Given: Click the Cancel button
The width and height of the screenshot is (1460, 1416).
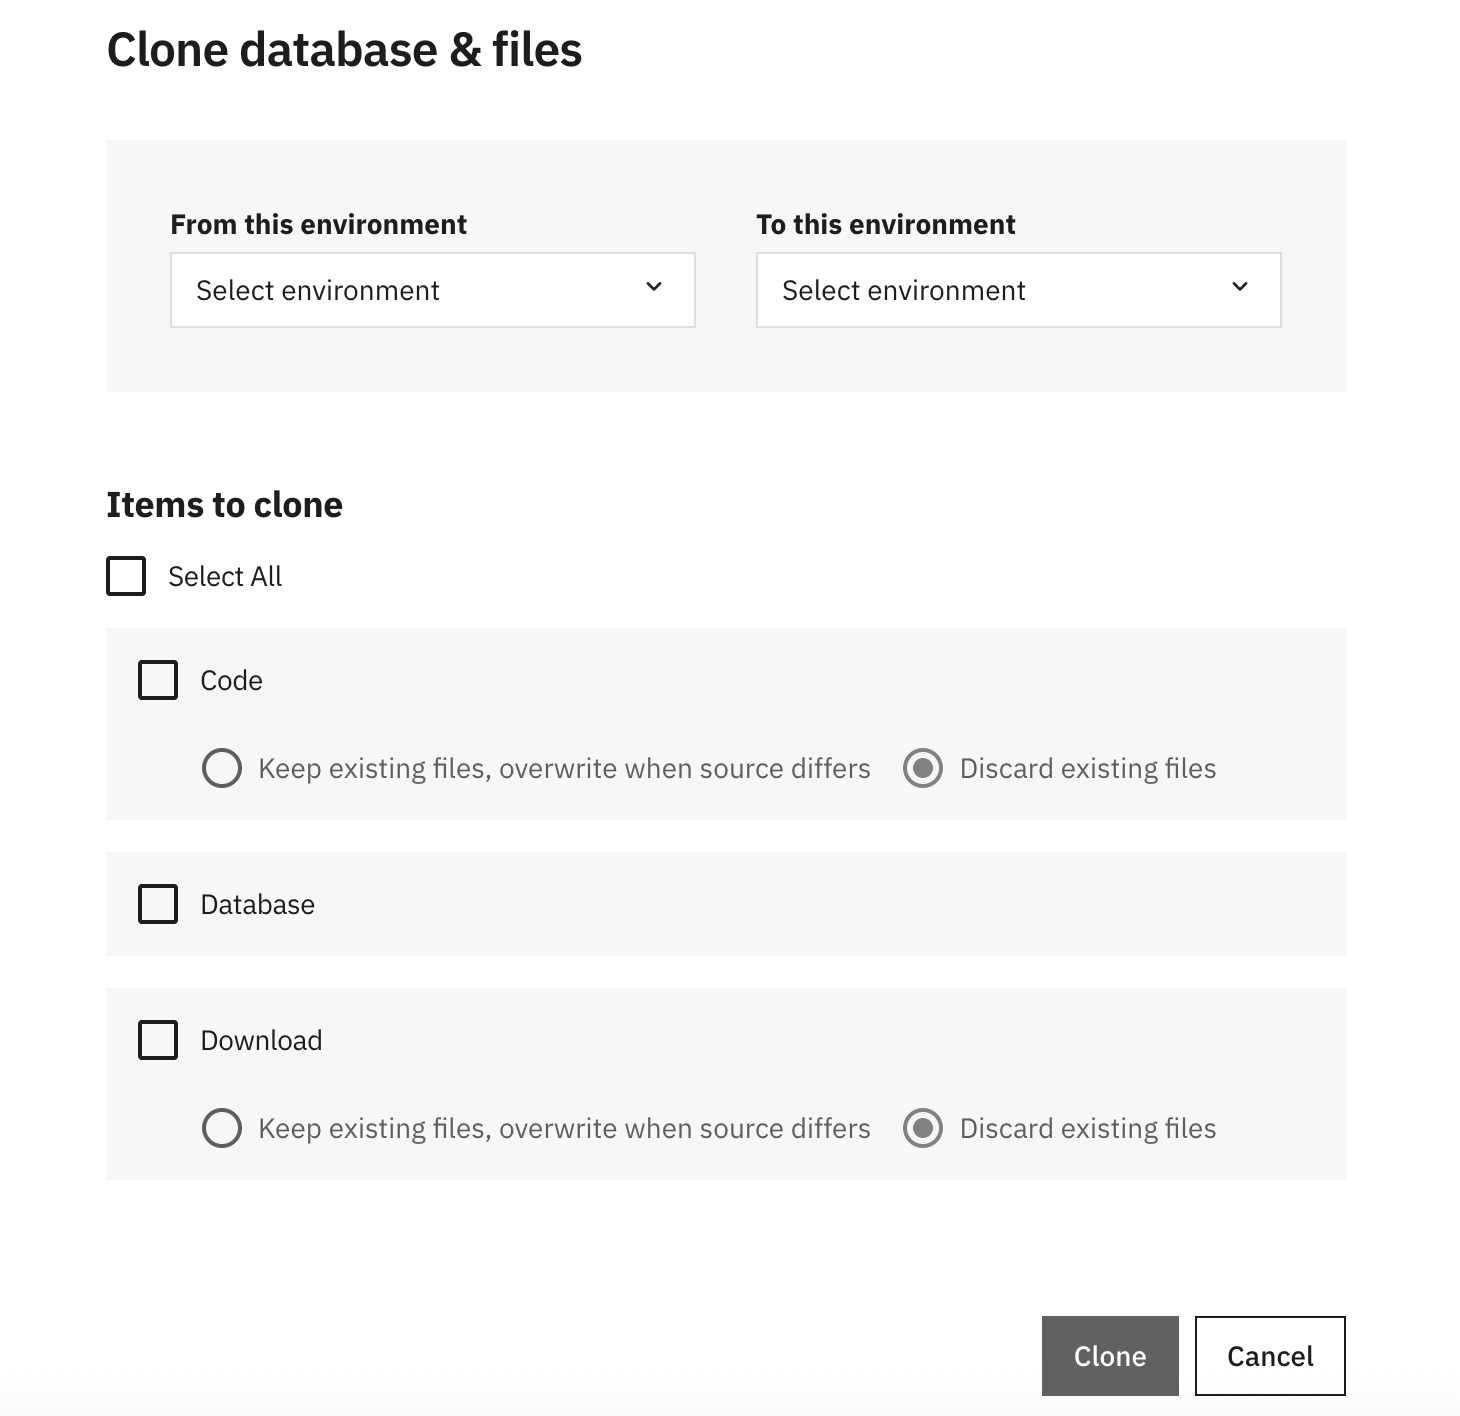Looking at the screenshot, I should point(1270,1356).
